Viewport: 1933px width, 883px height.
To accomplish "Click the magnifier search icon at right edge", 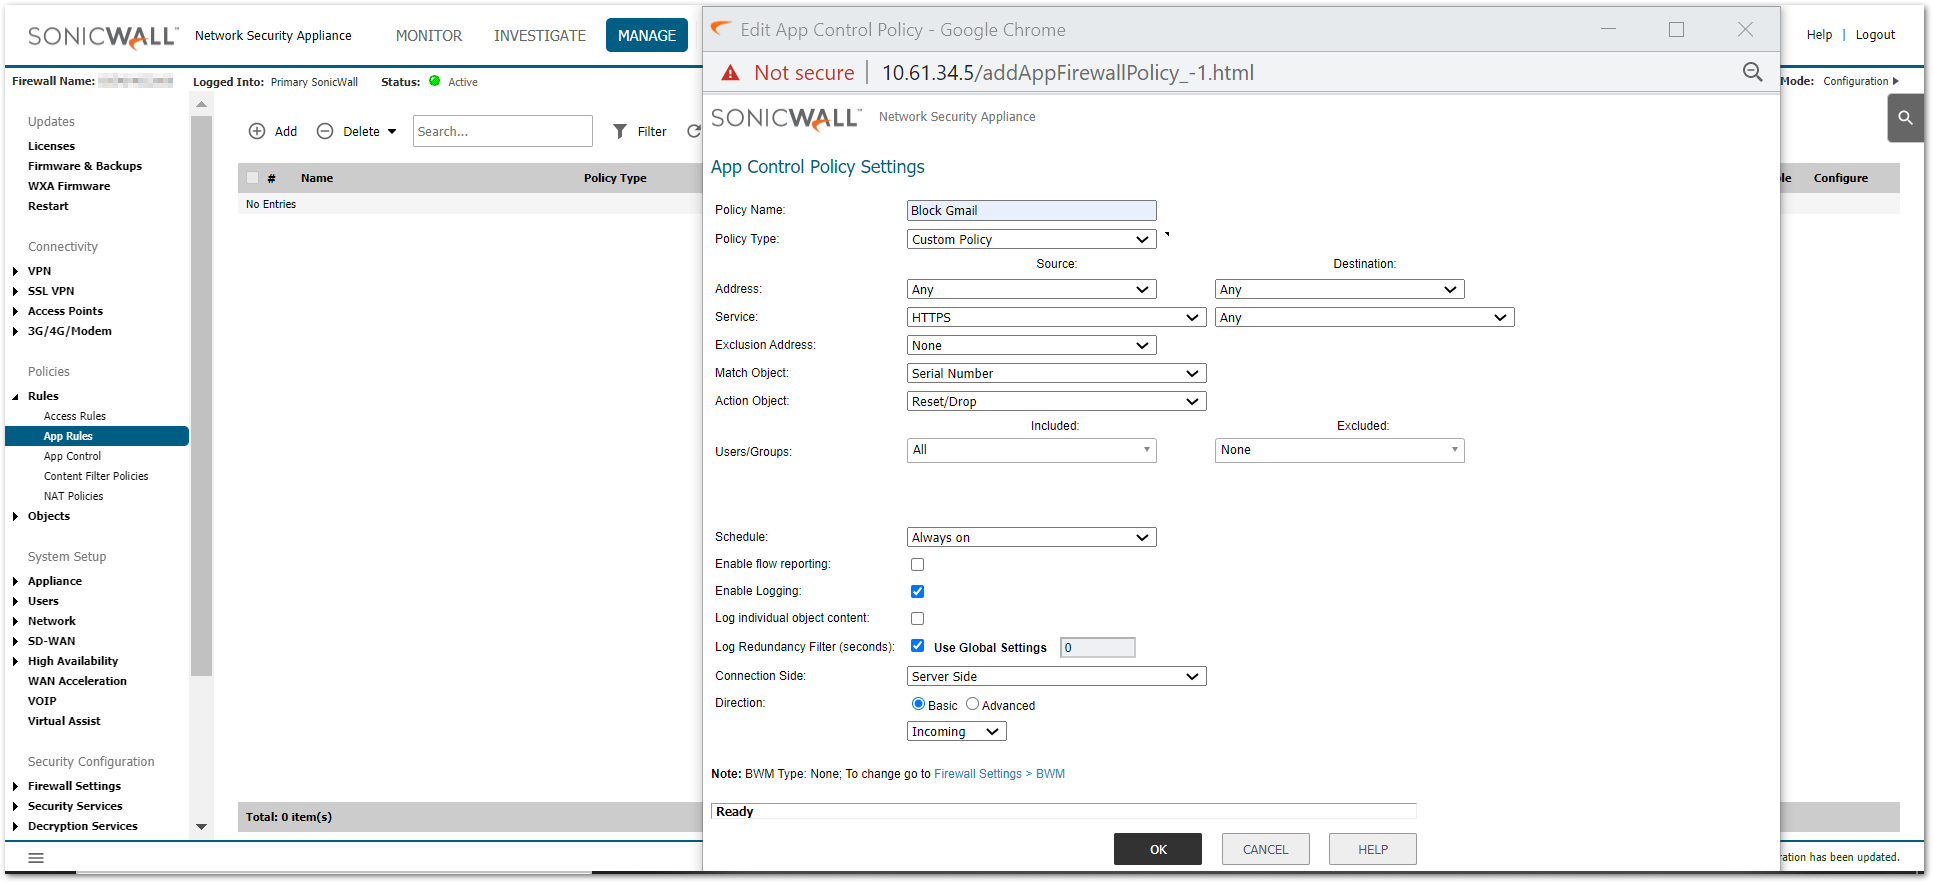I will click(x=1905, y=118).
